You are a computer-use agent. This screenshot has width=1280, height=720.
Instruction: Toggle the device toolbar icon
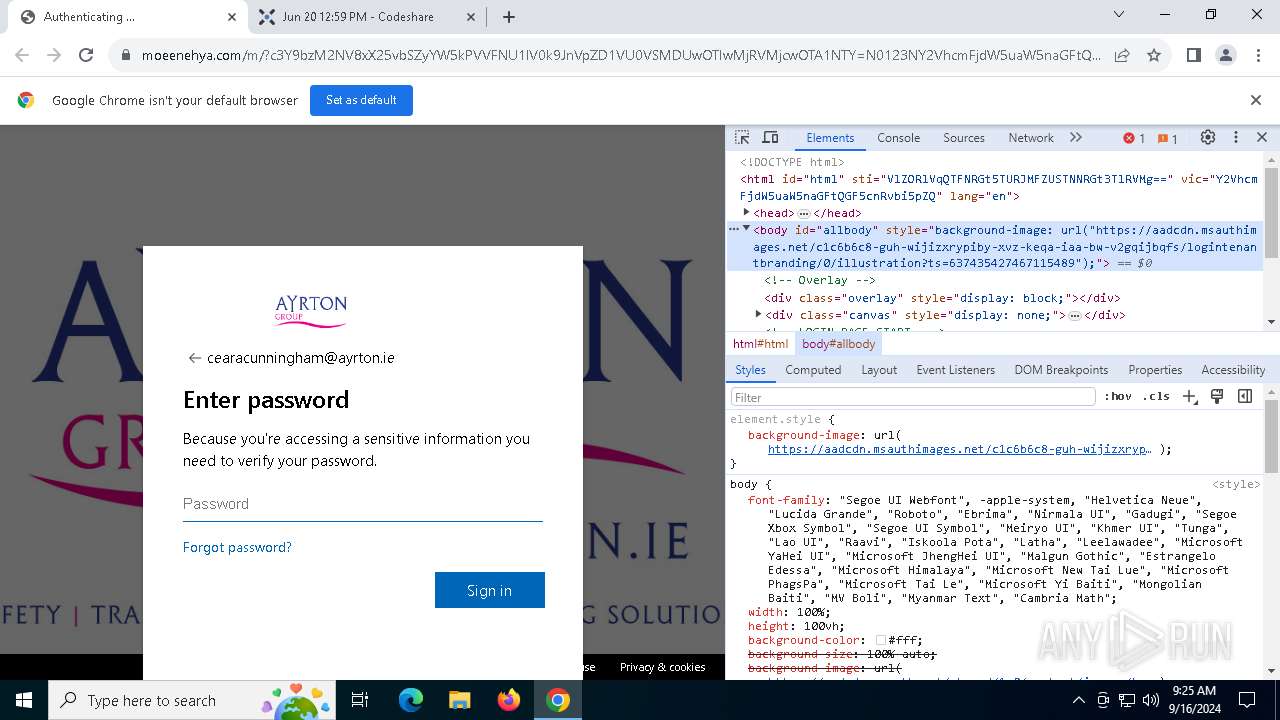tap(770, 138)
